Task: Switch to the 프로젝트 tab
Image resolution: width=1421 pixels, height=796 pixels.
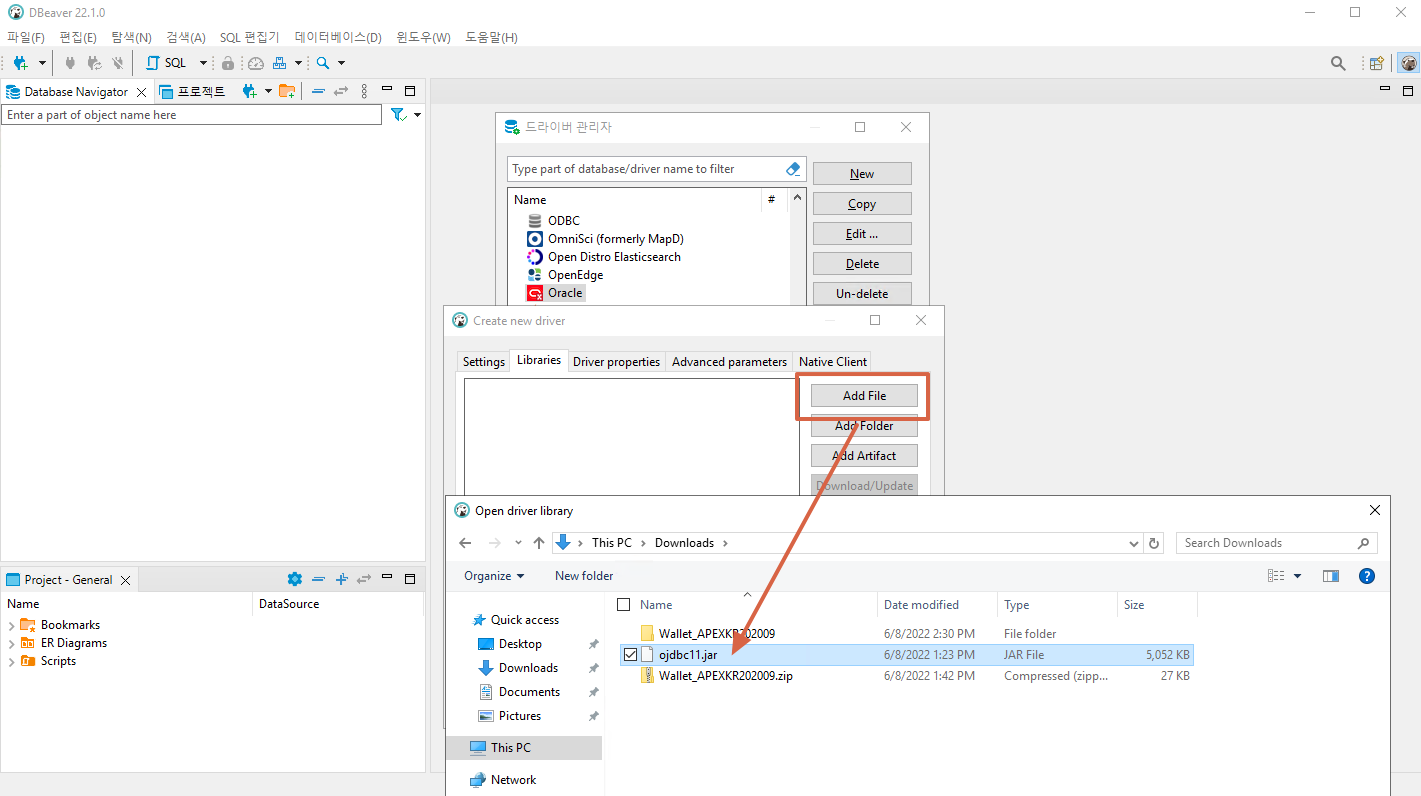Action: pyautogui.click(x=192, y=91)
